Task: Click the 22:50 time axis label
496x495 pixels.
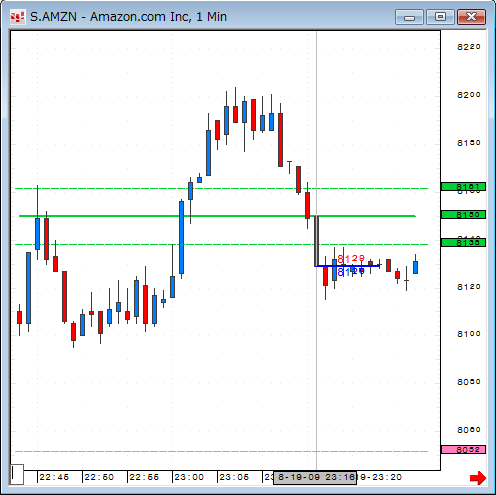Action: click(x=99, y=477)
